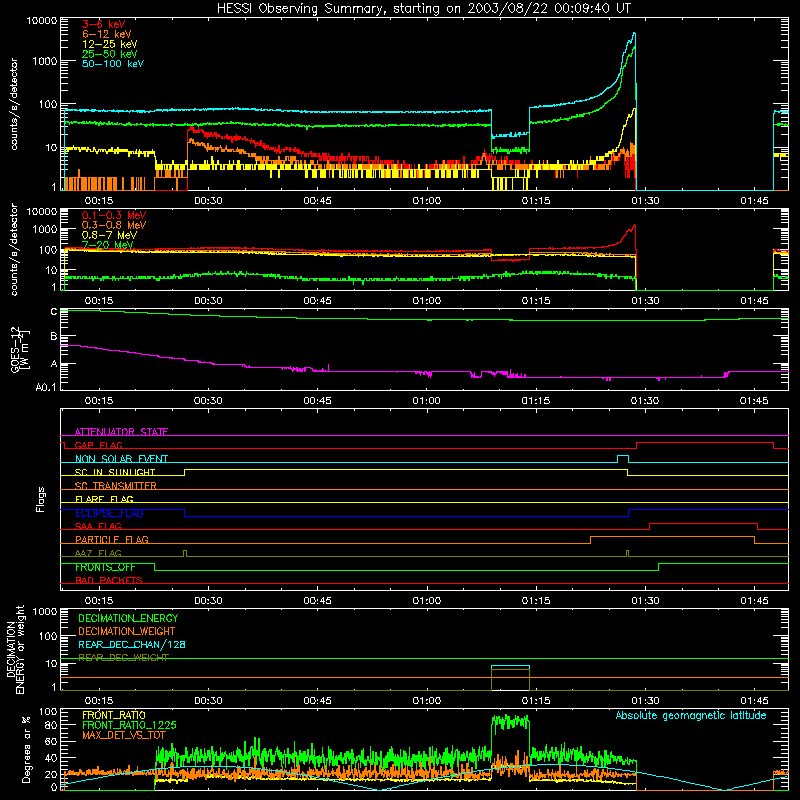
Task: Click the 0.8-7 MeV legend label
Action: pos(109,235)
